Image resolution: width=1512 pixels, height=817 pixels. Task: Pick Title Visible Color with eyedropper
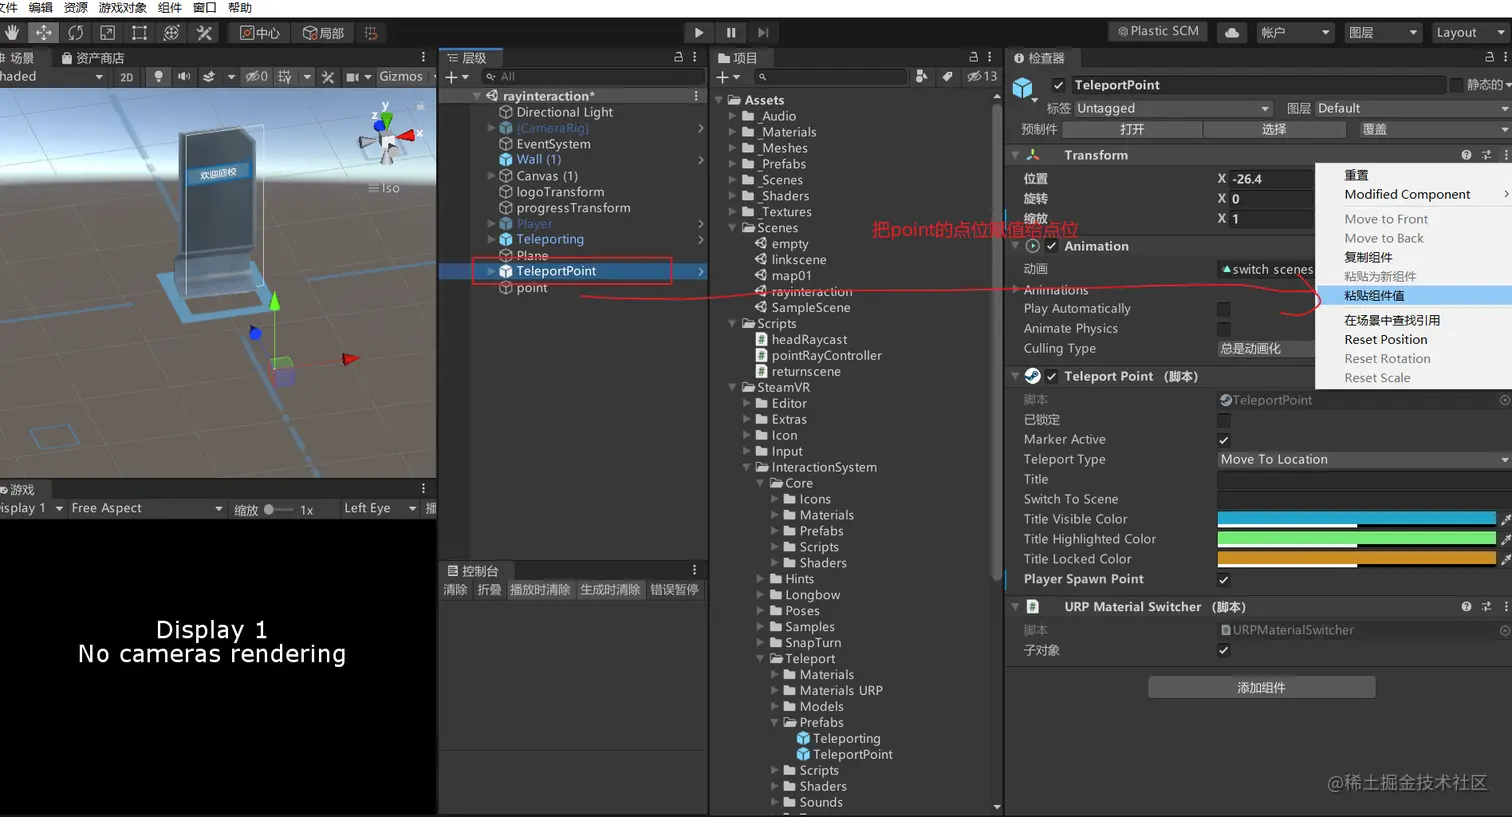click(x=1505, y=519)
